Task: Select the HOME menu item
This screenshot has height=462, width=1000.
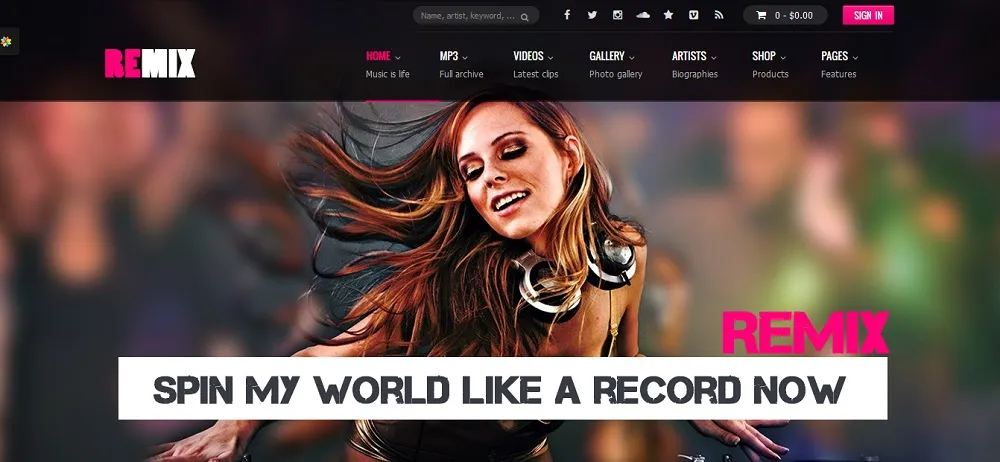Action: pyautogui.click(x=378, y=56)
